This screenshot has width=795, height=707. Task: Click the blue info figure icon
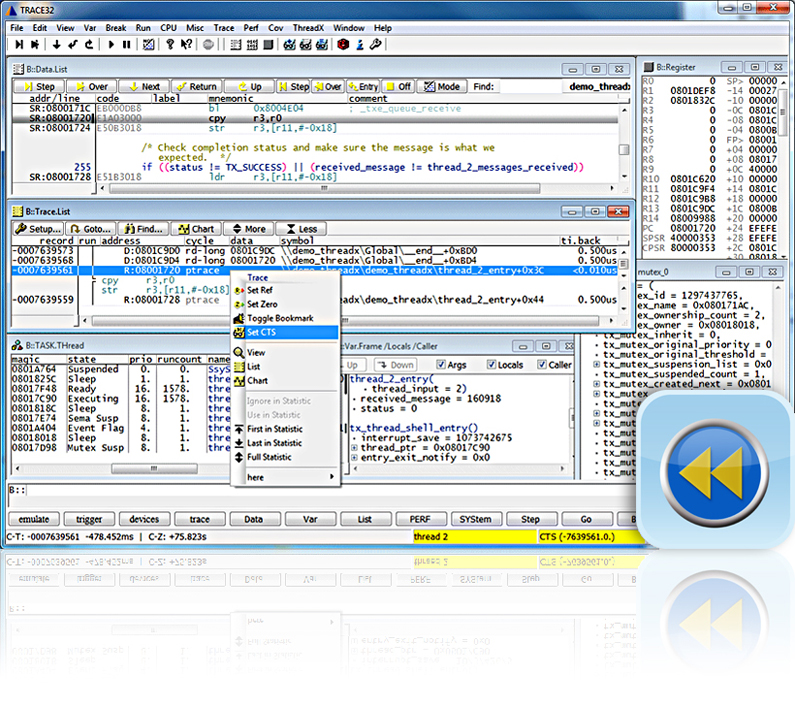359,45
